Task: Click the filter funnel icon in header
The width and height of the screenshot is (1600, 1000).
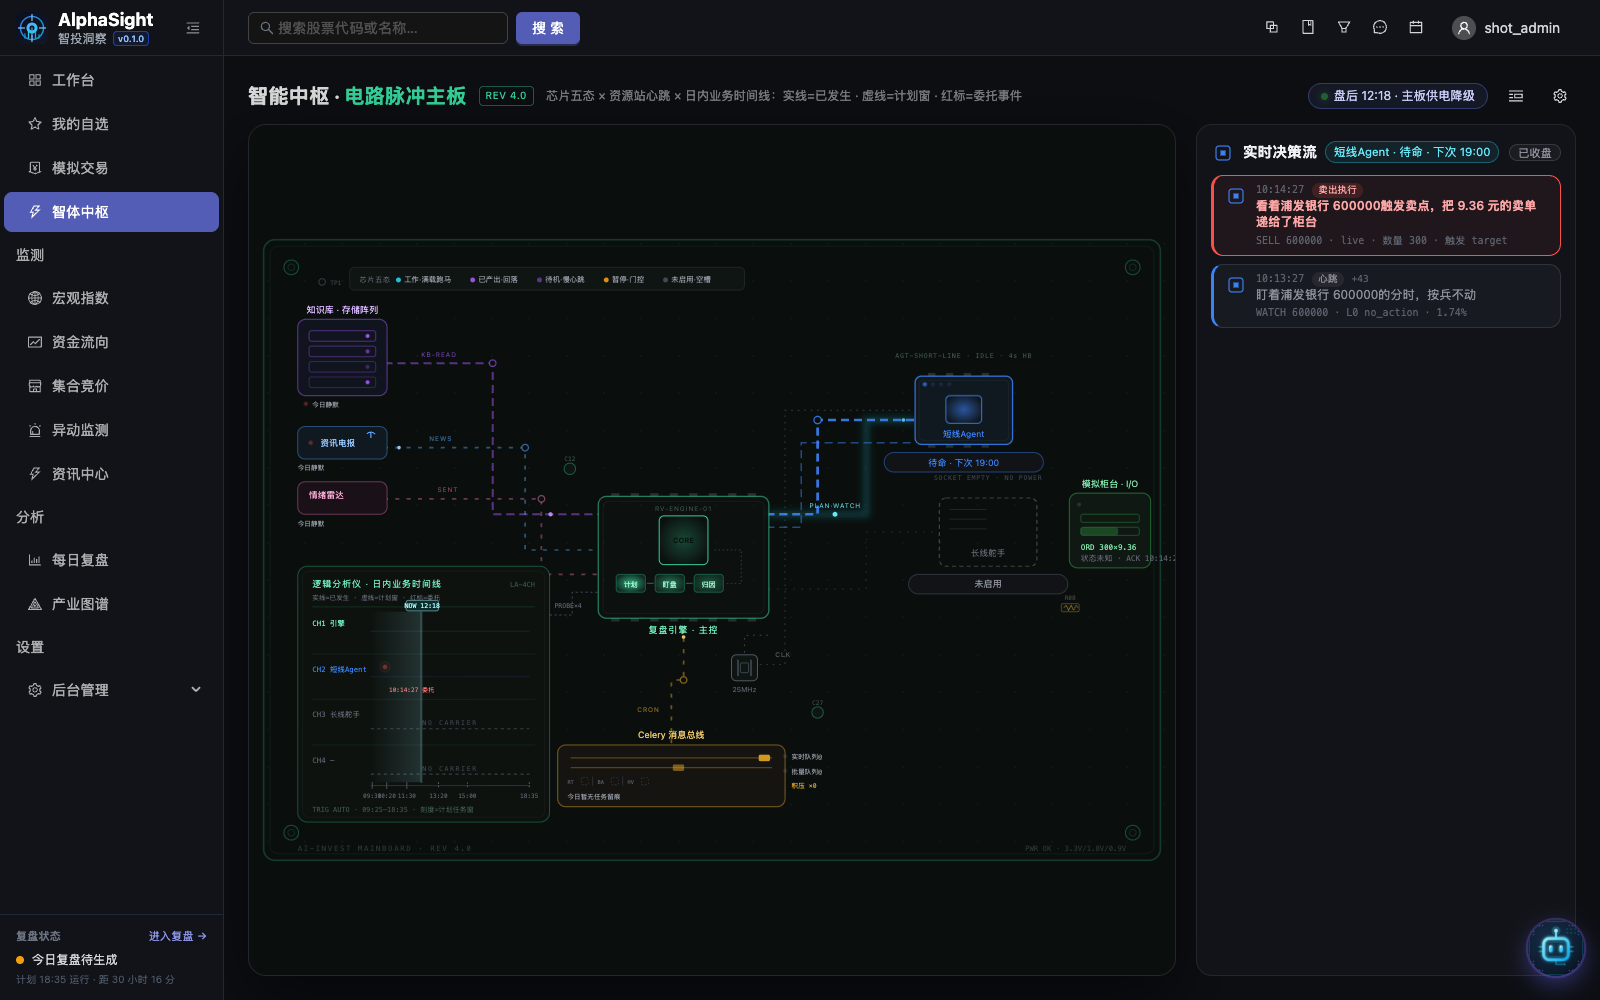Action: coord(1344,28)
